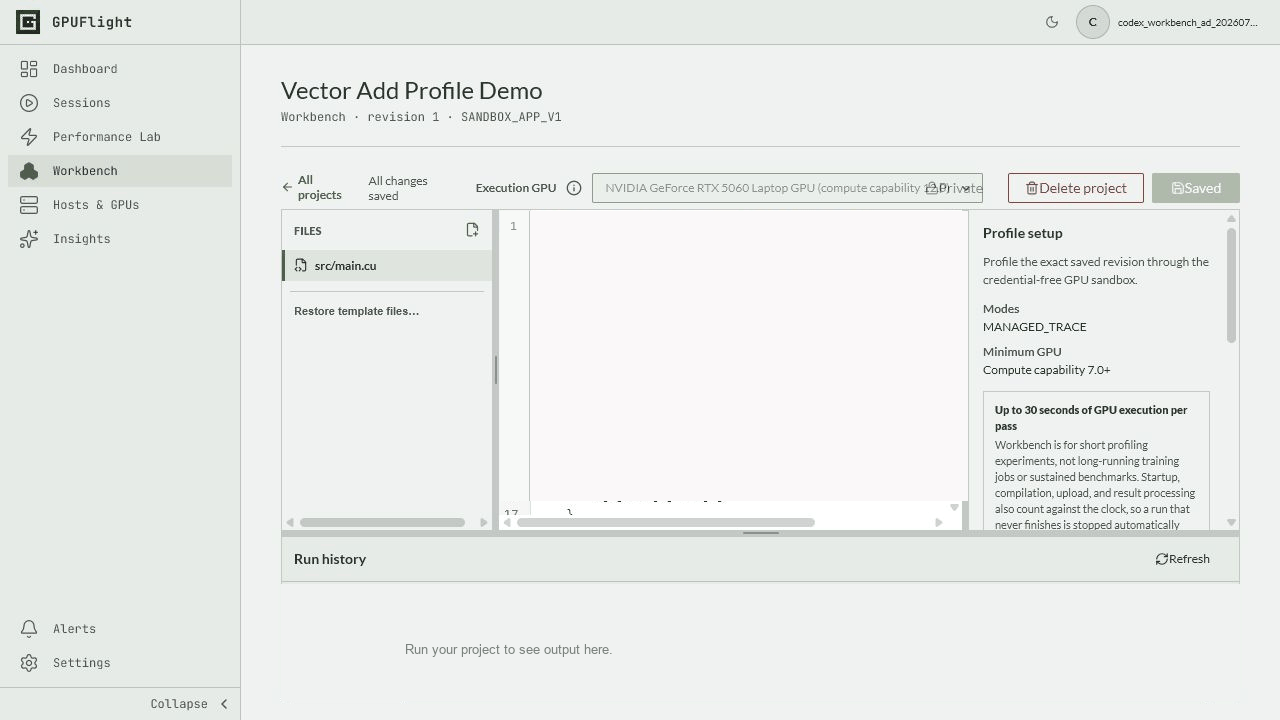Image resolution: width=1280 pixels, height=720 pixels.
Task: Click Profile setup scroll down arrow
Action: [1231, 523]
